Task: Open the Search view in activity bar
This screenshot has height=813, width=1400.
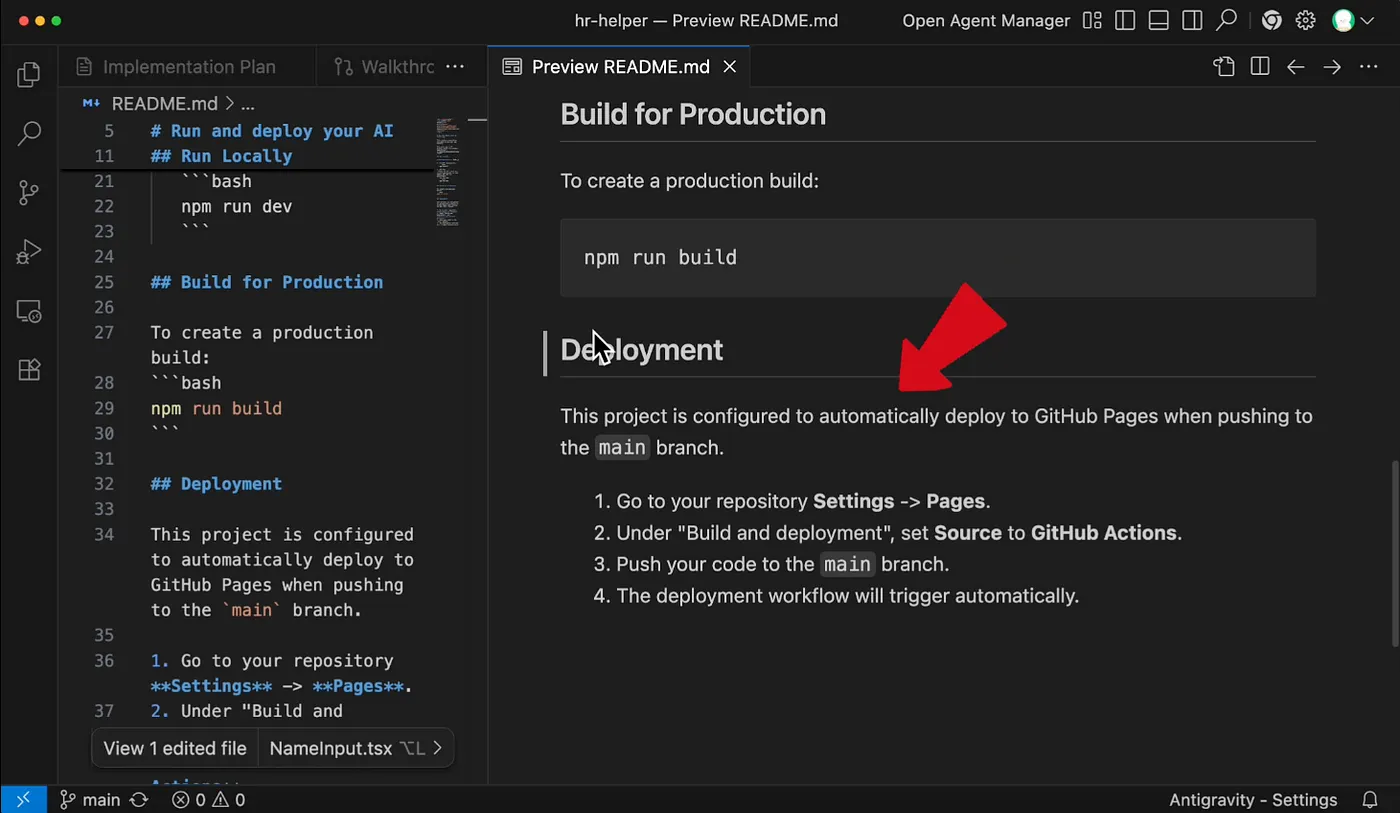Action: [x=29, y=133]
